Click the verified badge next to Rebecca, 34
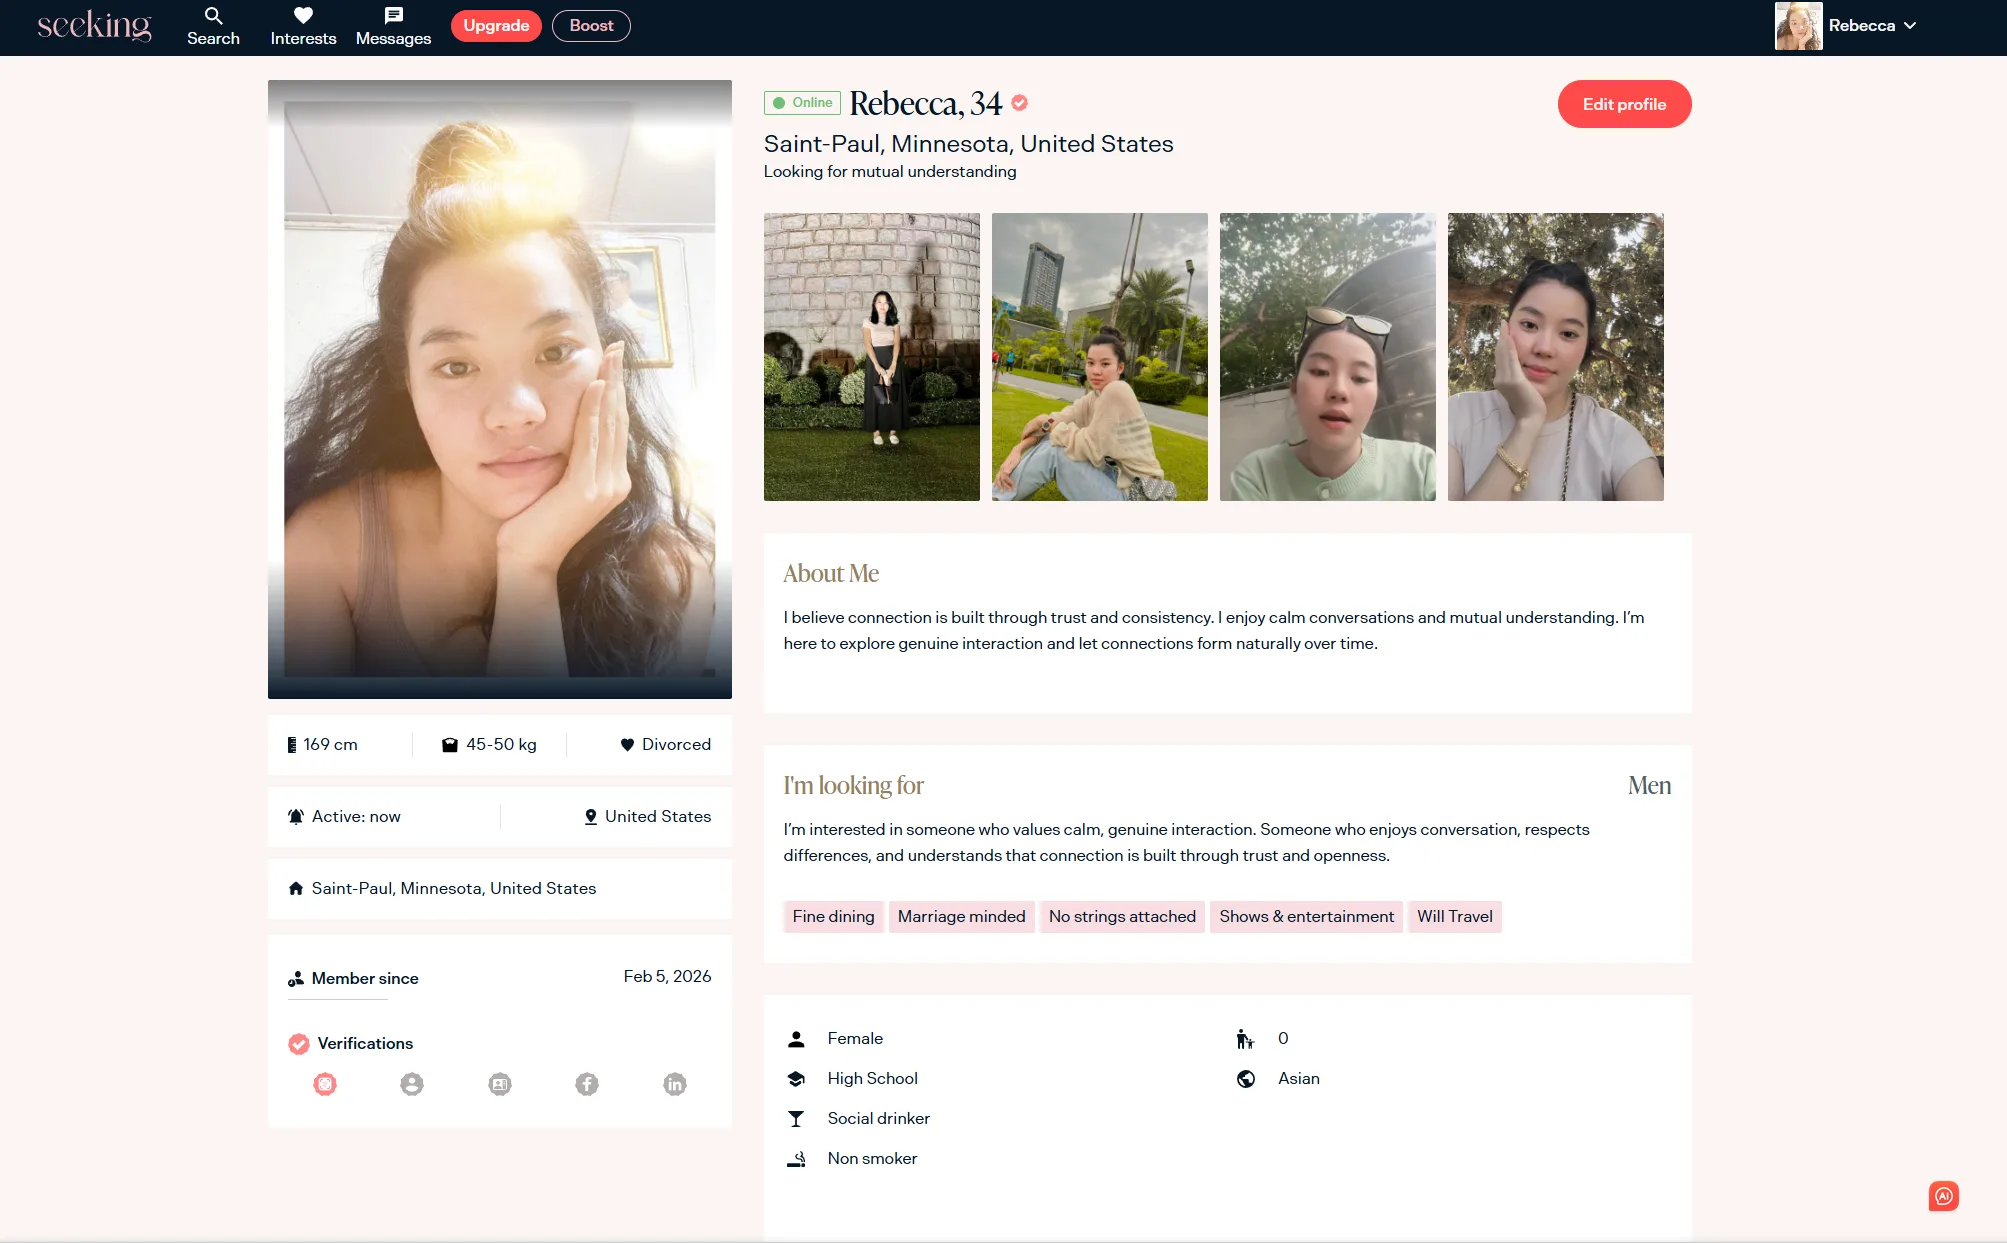Screen dimensions: 2007x1243 [1019, 103]
